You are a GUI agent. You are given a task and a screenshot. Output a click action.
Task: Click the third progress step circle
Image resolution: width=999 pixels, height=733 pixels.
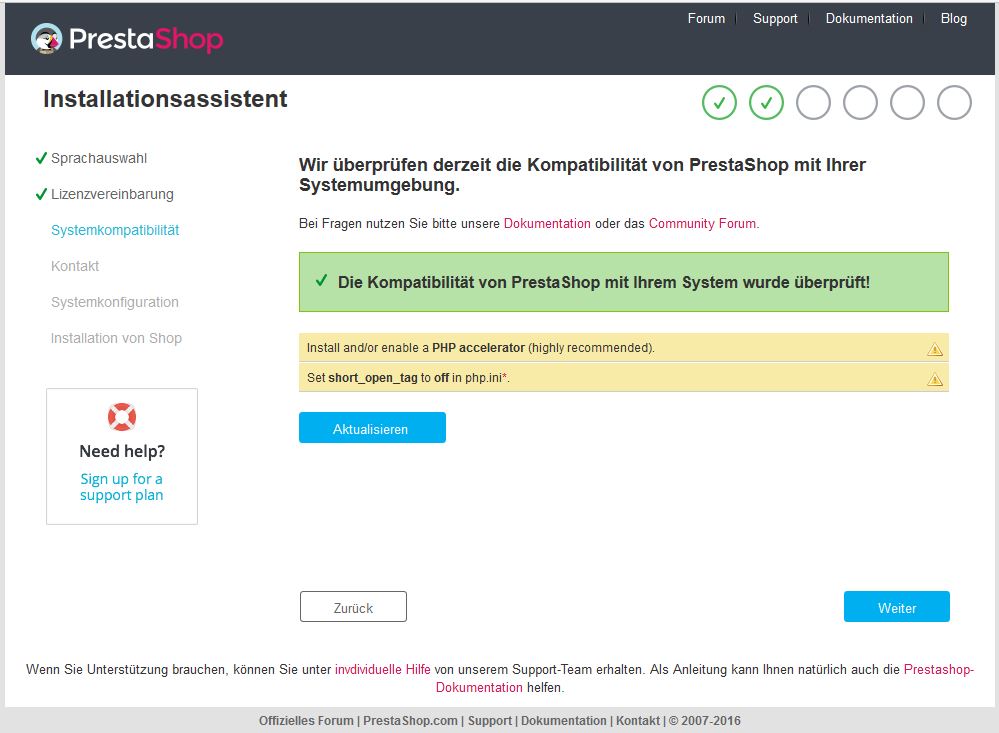click(x=813, y=102)
